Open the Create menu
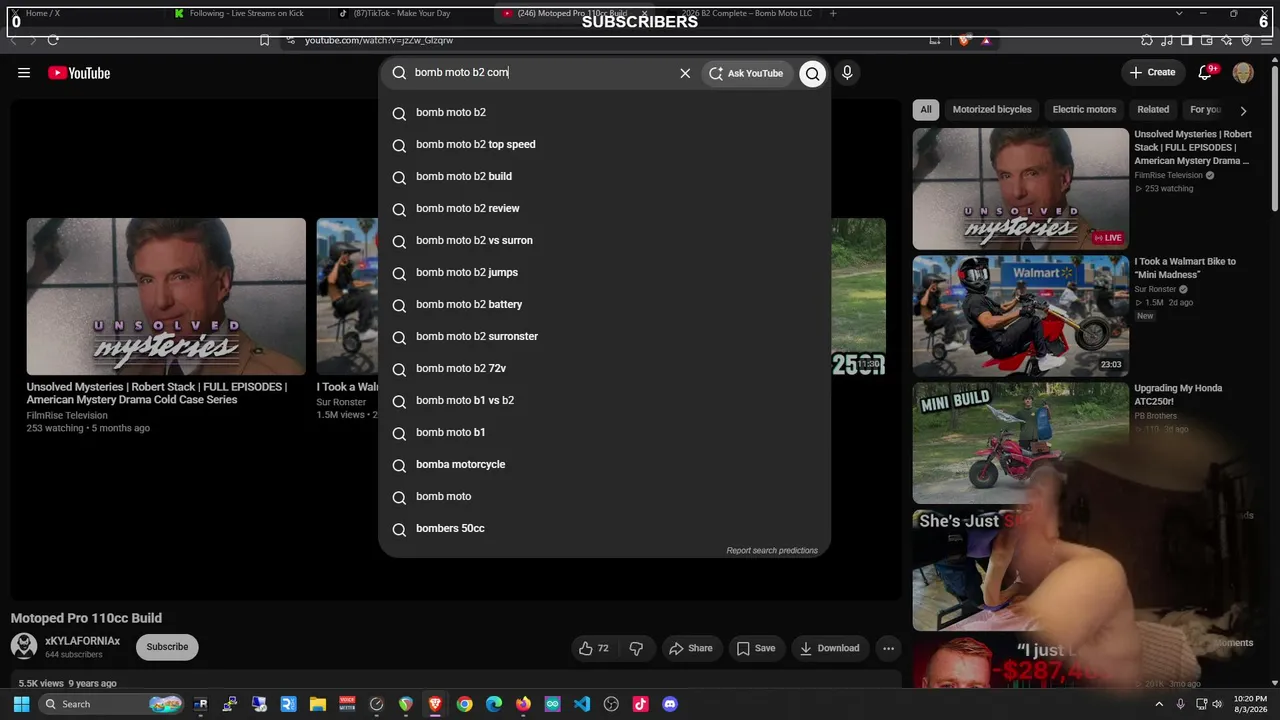The width and height of the screenshot is (1280, 720). click(x=1152, y=73)
